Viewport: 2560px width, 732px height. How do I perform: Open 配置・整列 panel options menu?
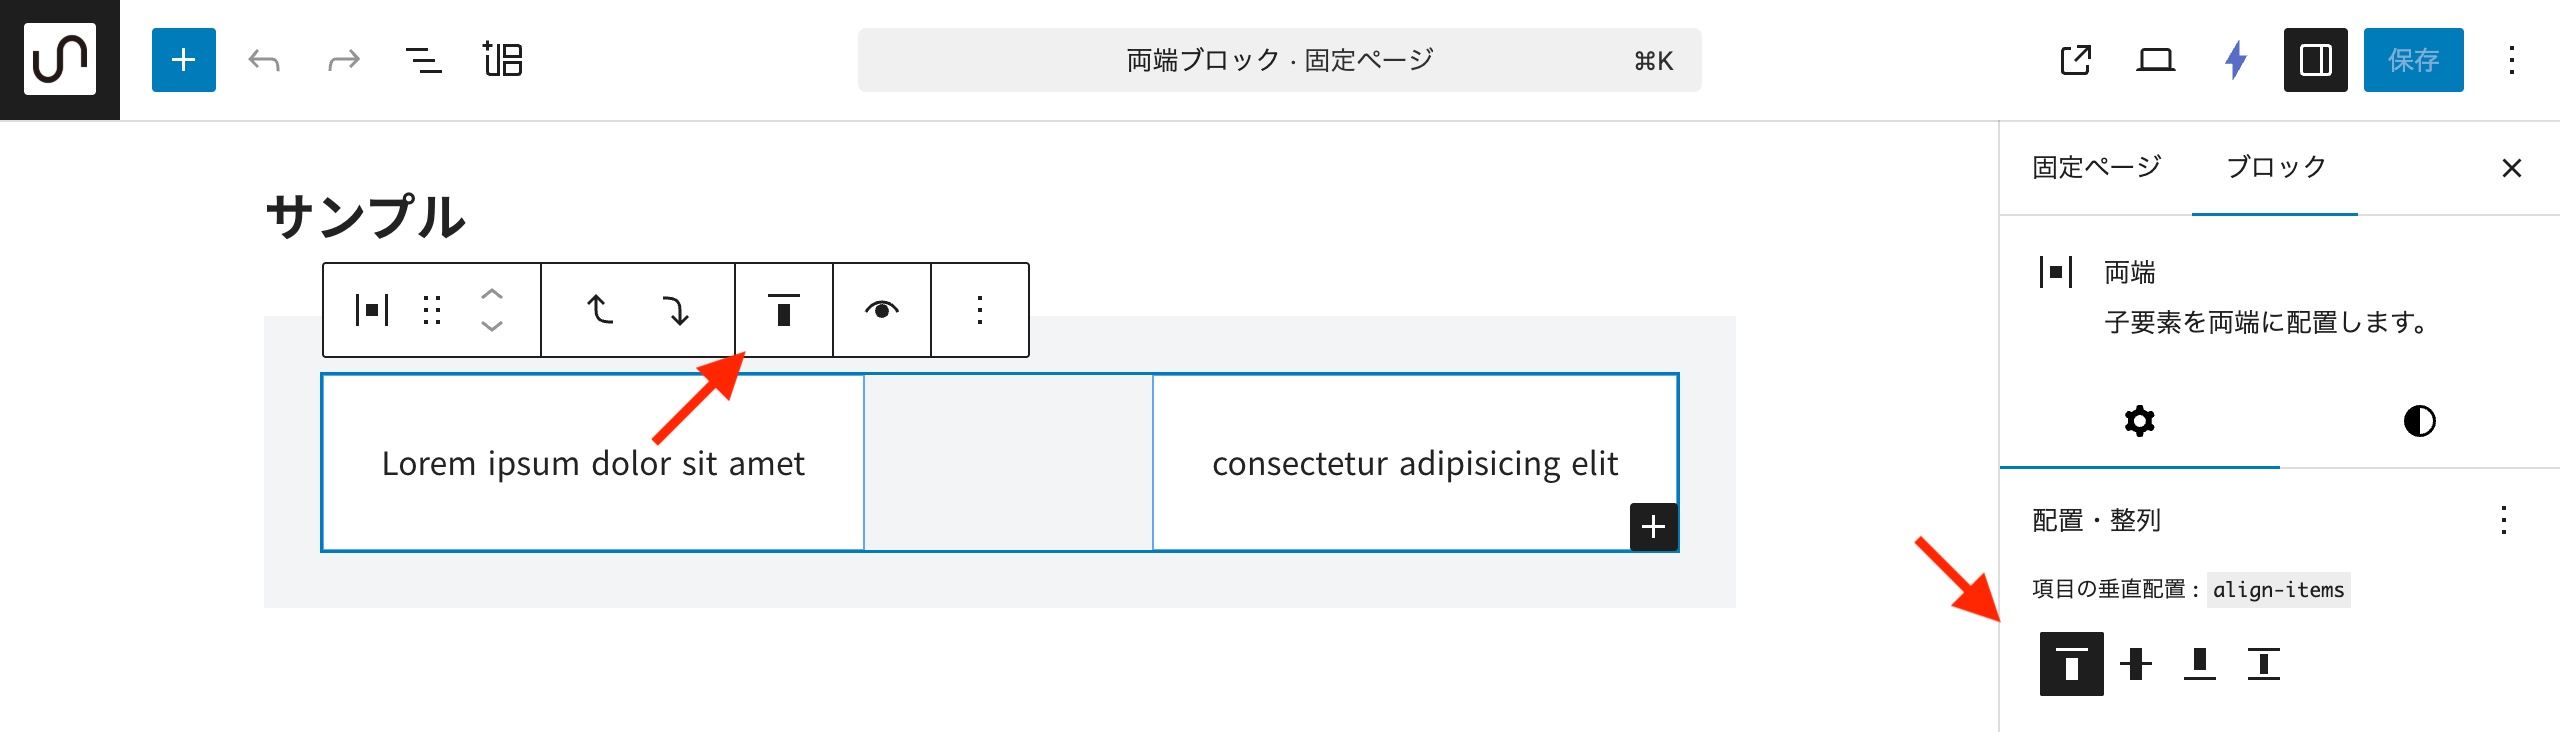pos(2503,520)
